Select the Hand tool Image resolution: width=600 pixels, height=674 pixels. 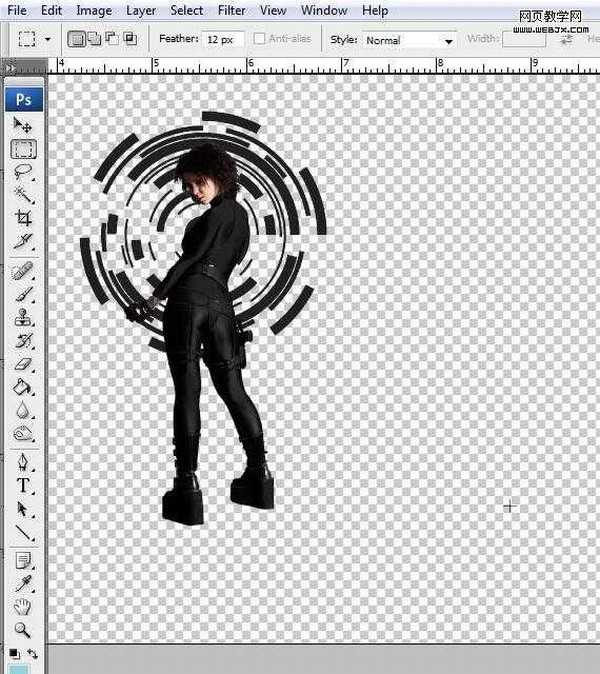[22, 607]
